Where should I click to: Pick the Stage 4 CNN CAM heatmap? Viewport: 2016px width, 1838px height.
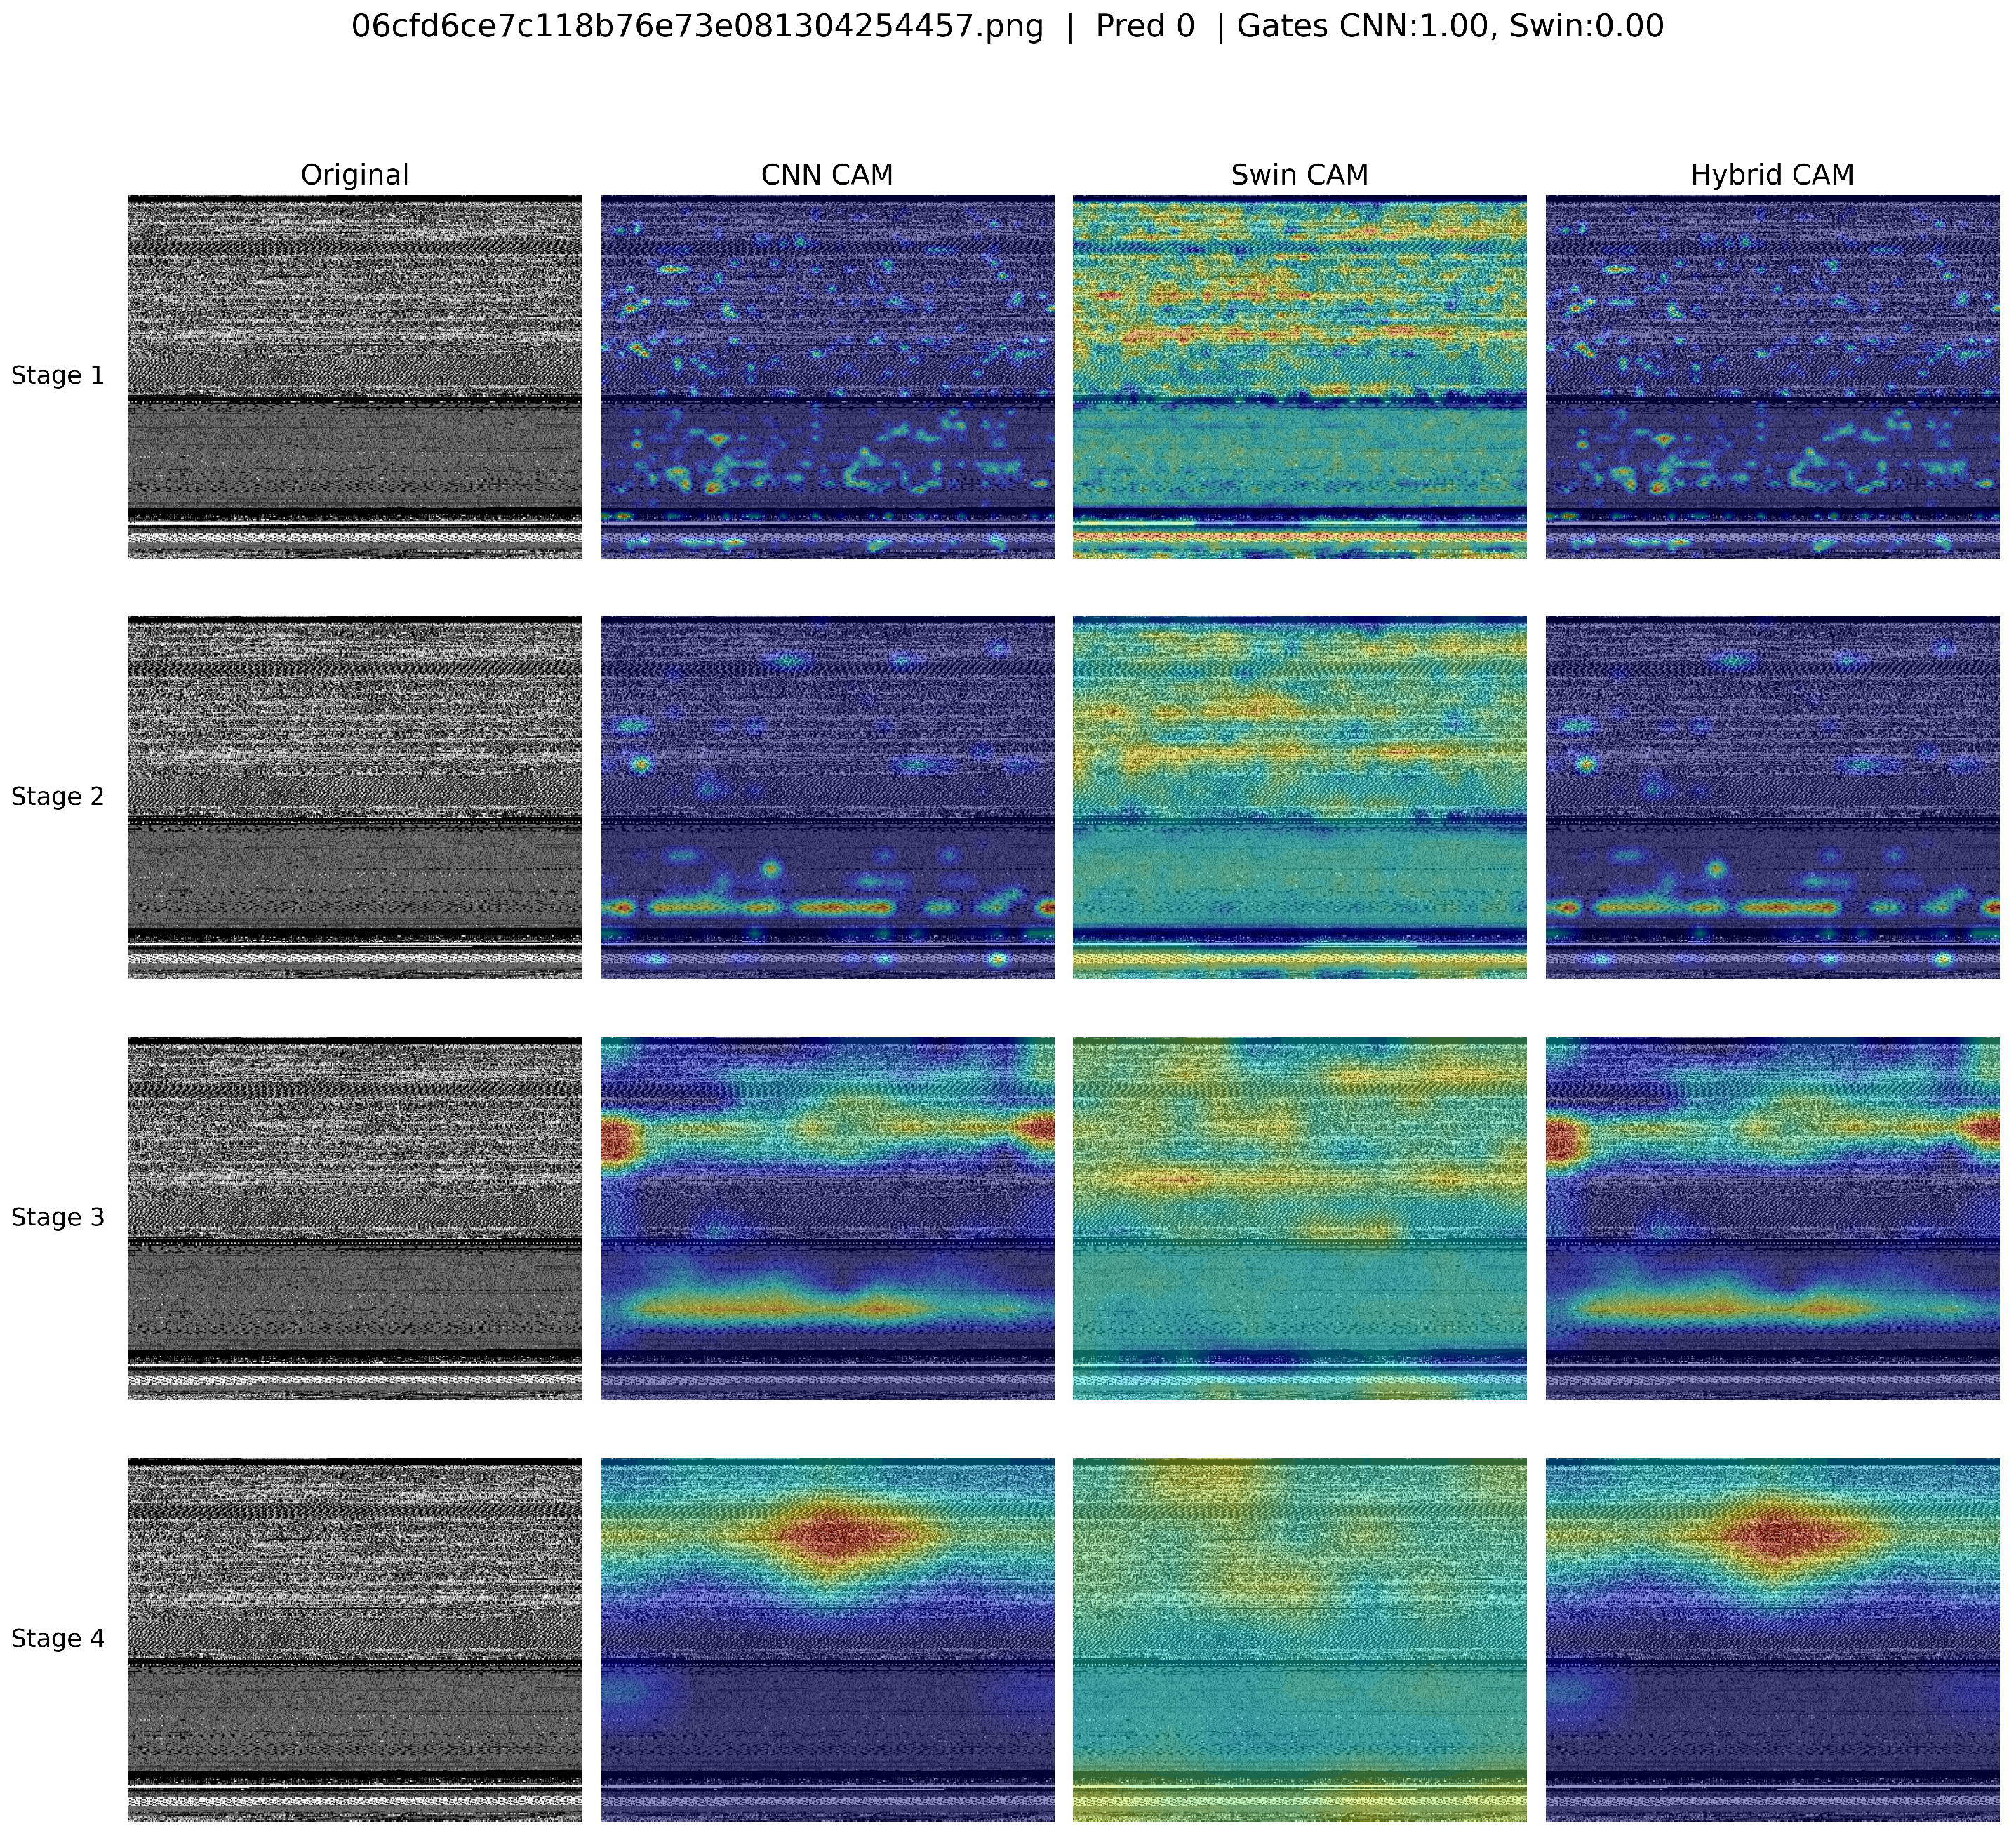(x=827, y=1639)
